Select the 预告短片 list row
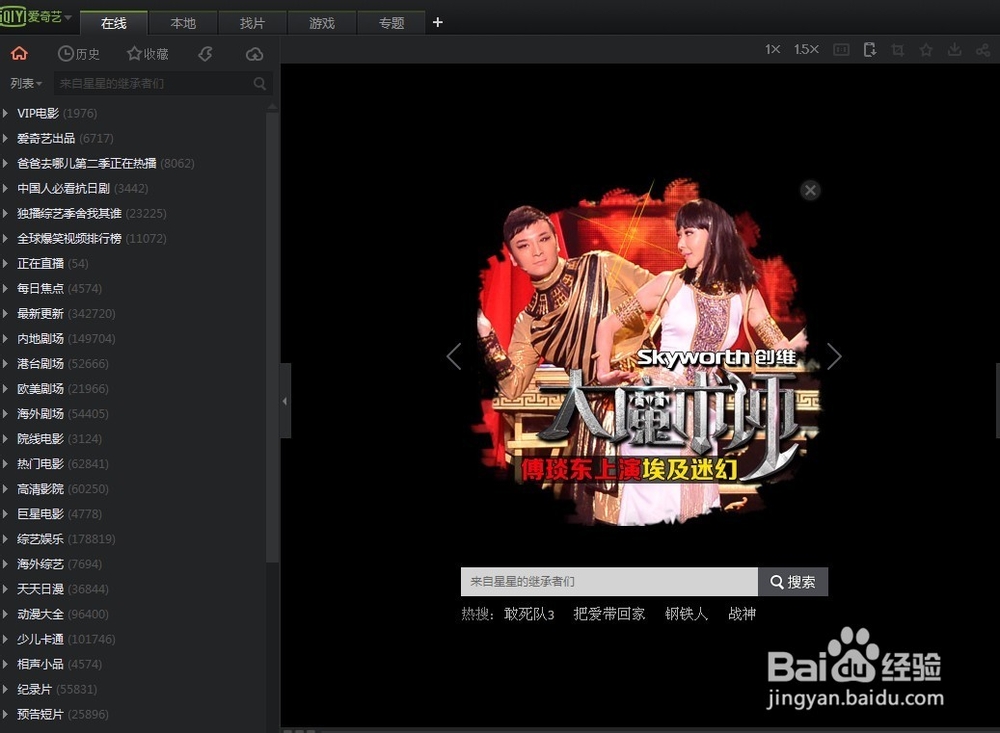Screen dimensions: 1000x733 click(133, 714)
